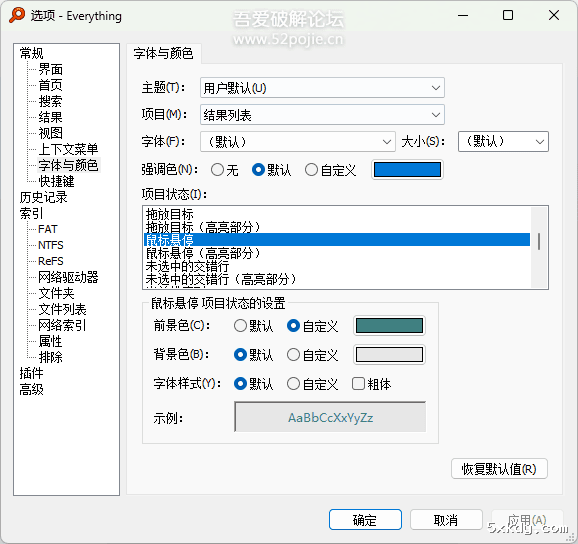Click 恢复默认值 restore defaults button

click(x=499, y=469)
